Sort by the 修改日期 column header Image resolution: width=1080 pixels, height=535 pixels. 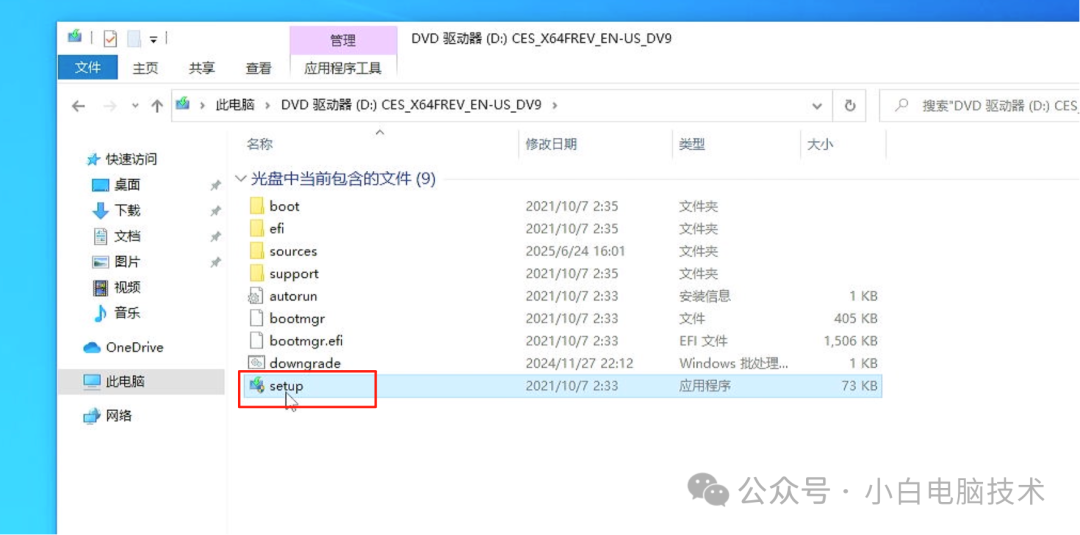click(551, 144)
